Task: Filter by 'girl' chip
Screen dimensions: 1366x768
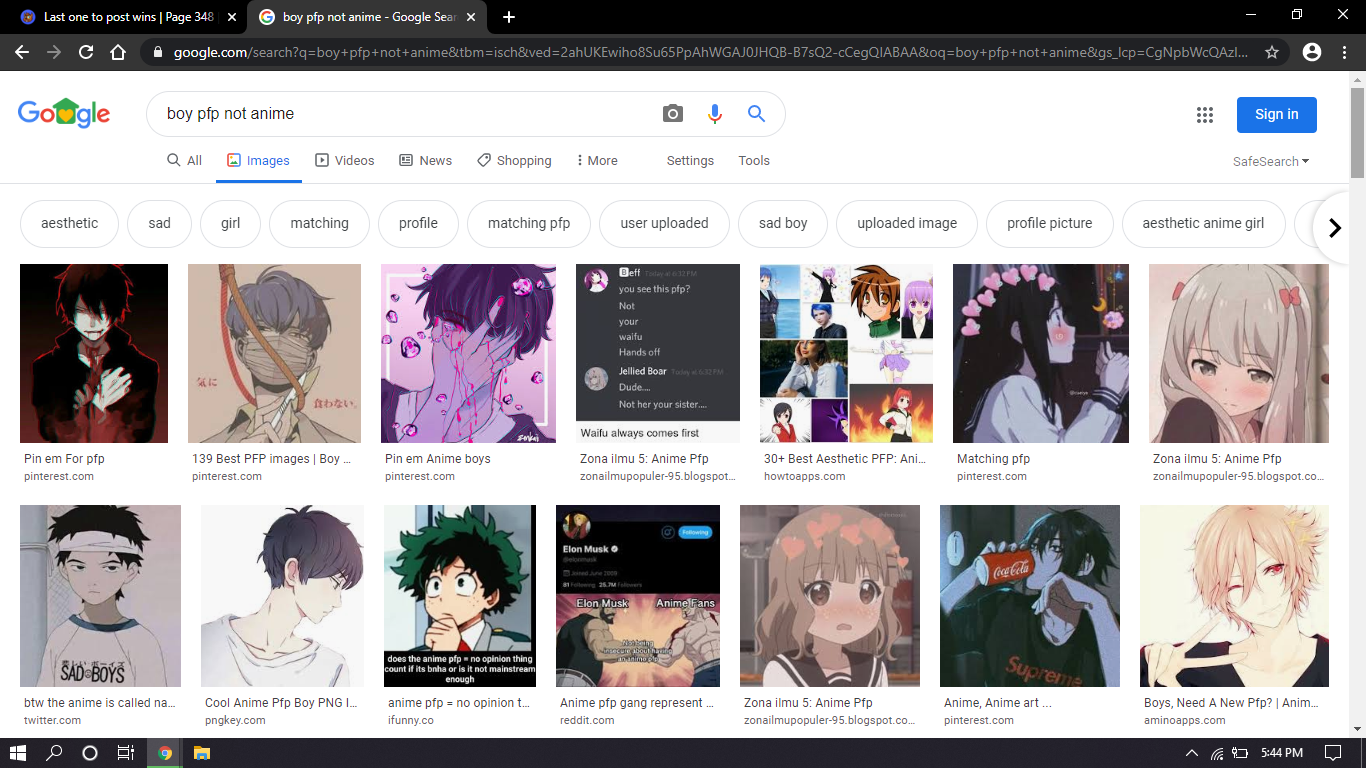Action: point(231,224)
